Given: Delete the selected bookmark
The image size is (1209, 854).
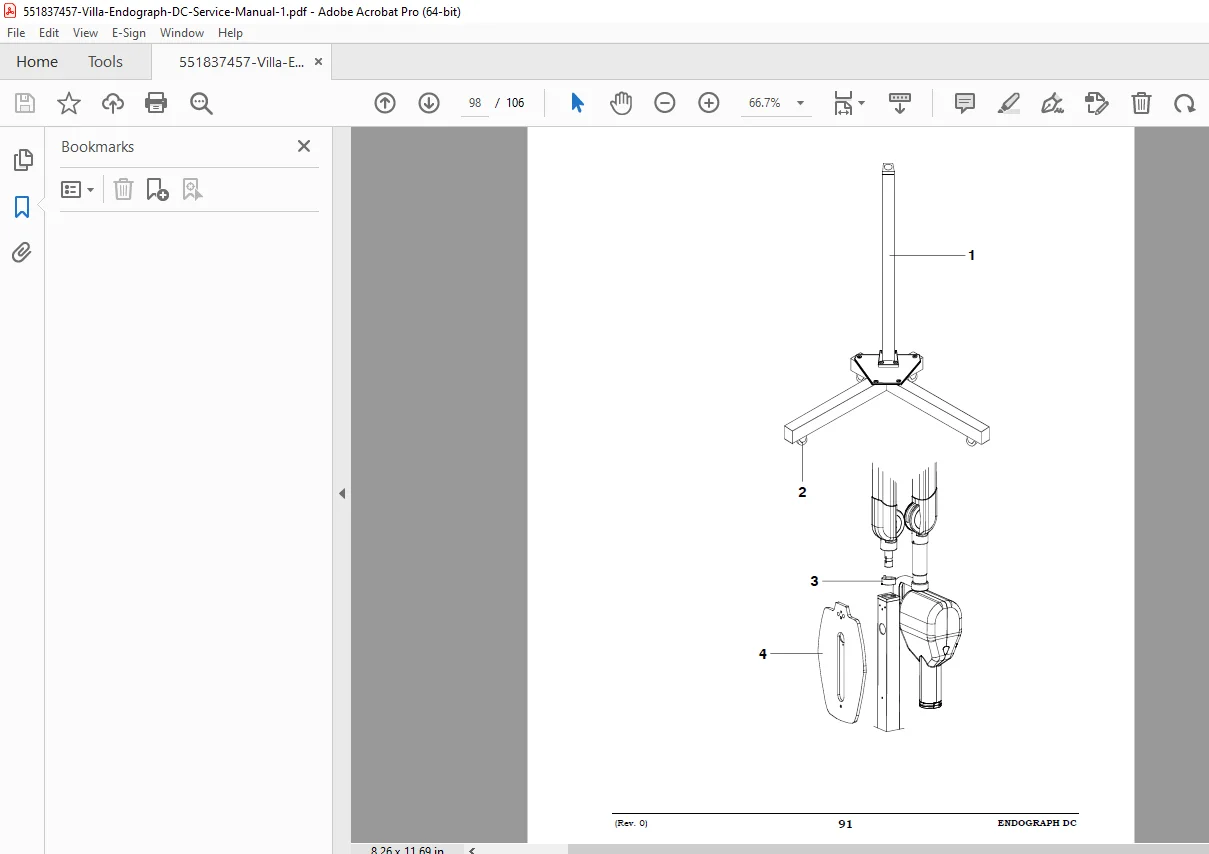Looking at the screenshot, I should tap(123, 189).
